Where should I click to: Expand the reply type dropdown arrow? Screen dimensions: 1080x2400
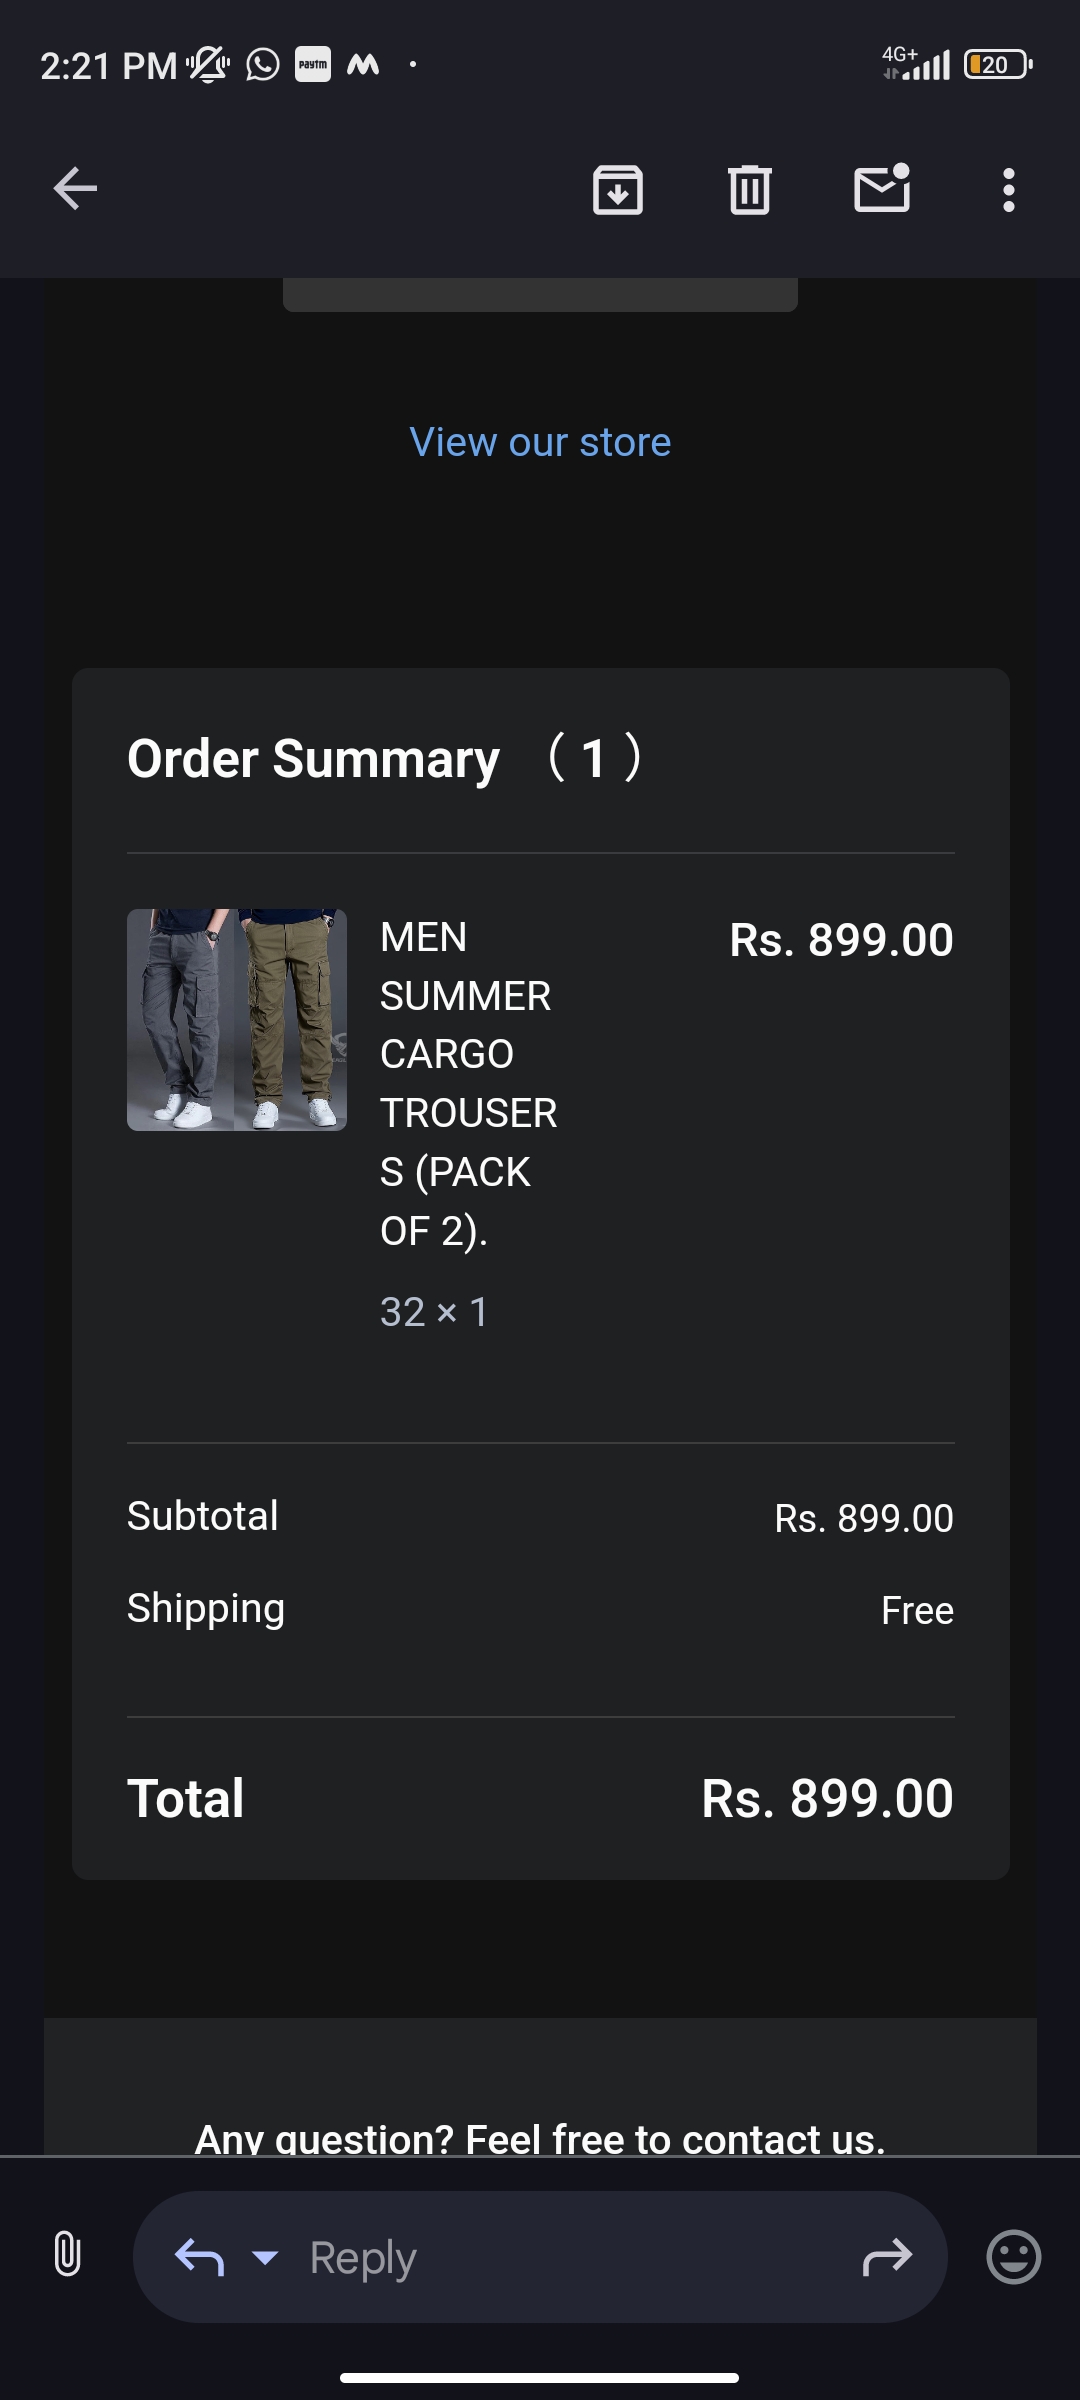click(265, 2257)
